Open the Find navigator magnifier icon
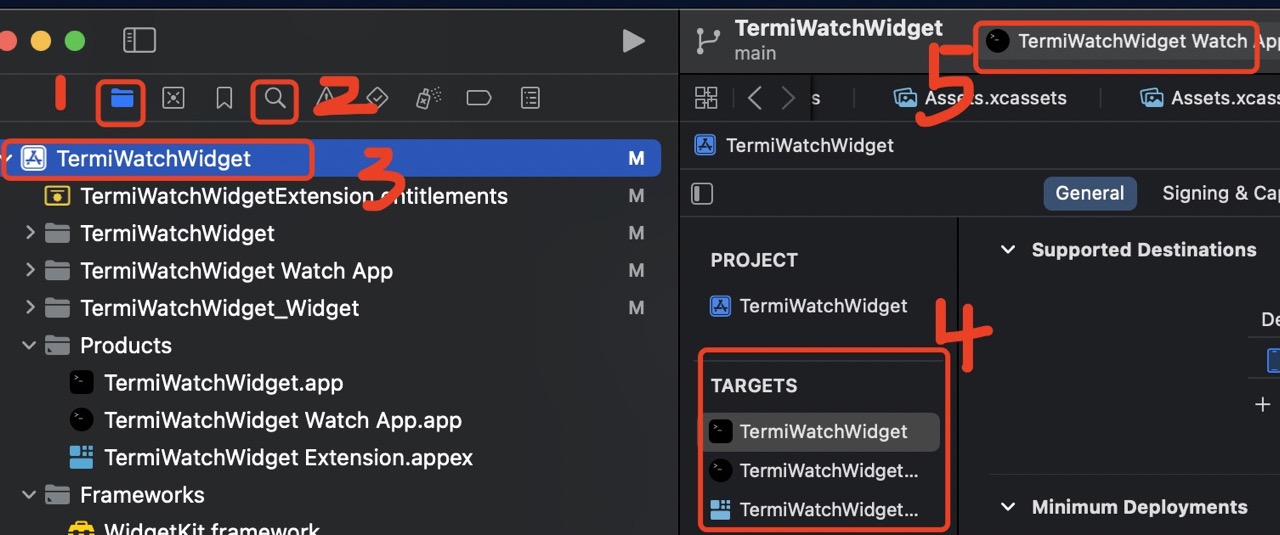 [x=275, y=98]
